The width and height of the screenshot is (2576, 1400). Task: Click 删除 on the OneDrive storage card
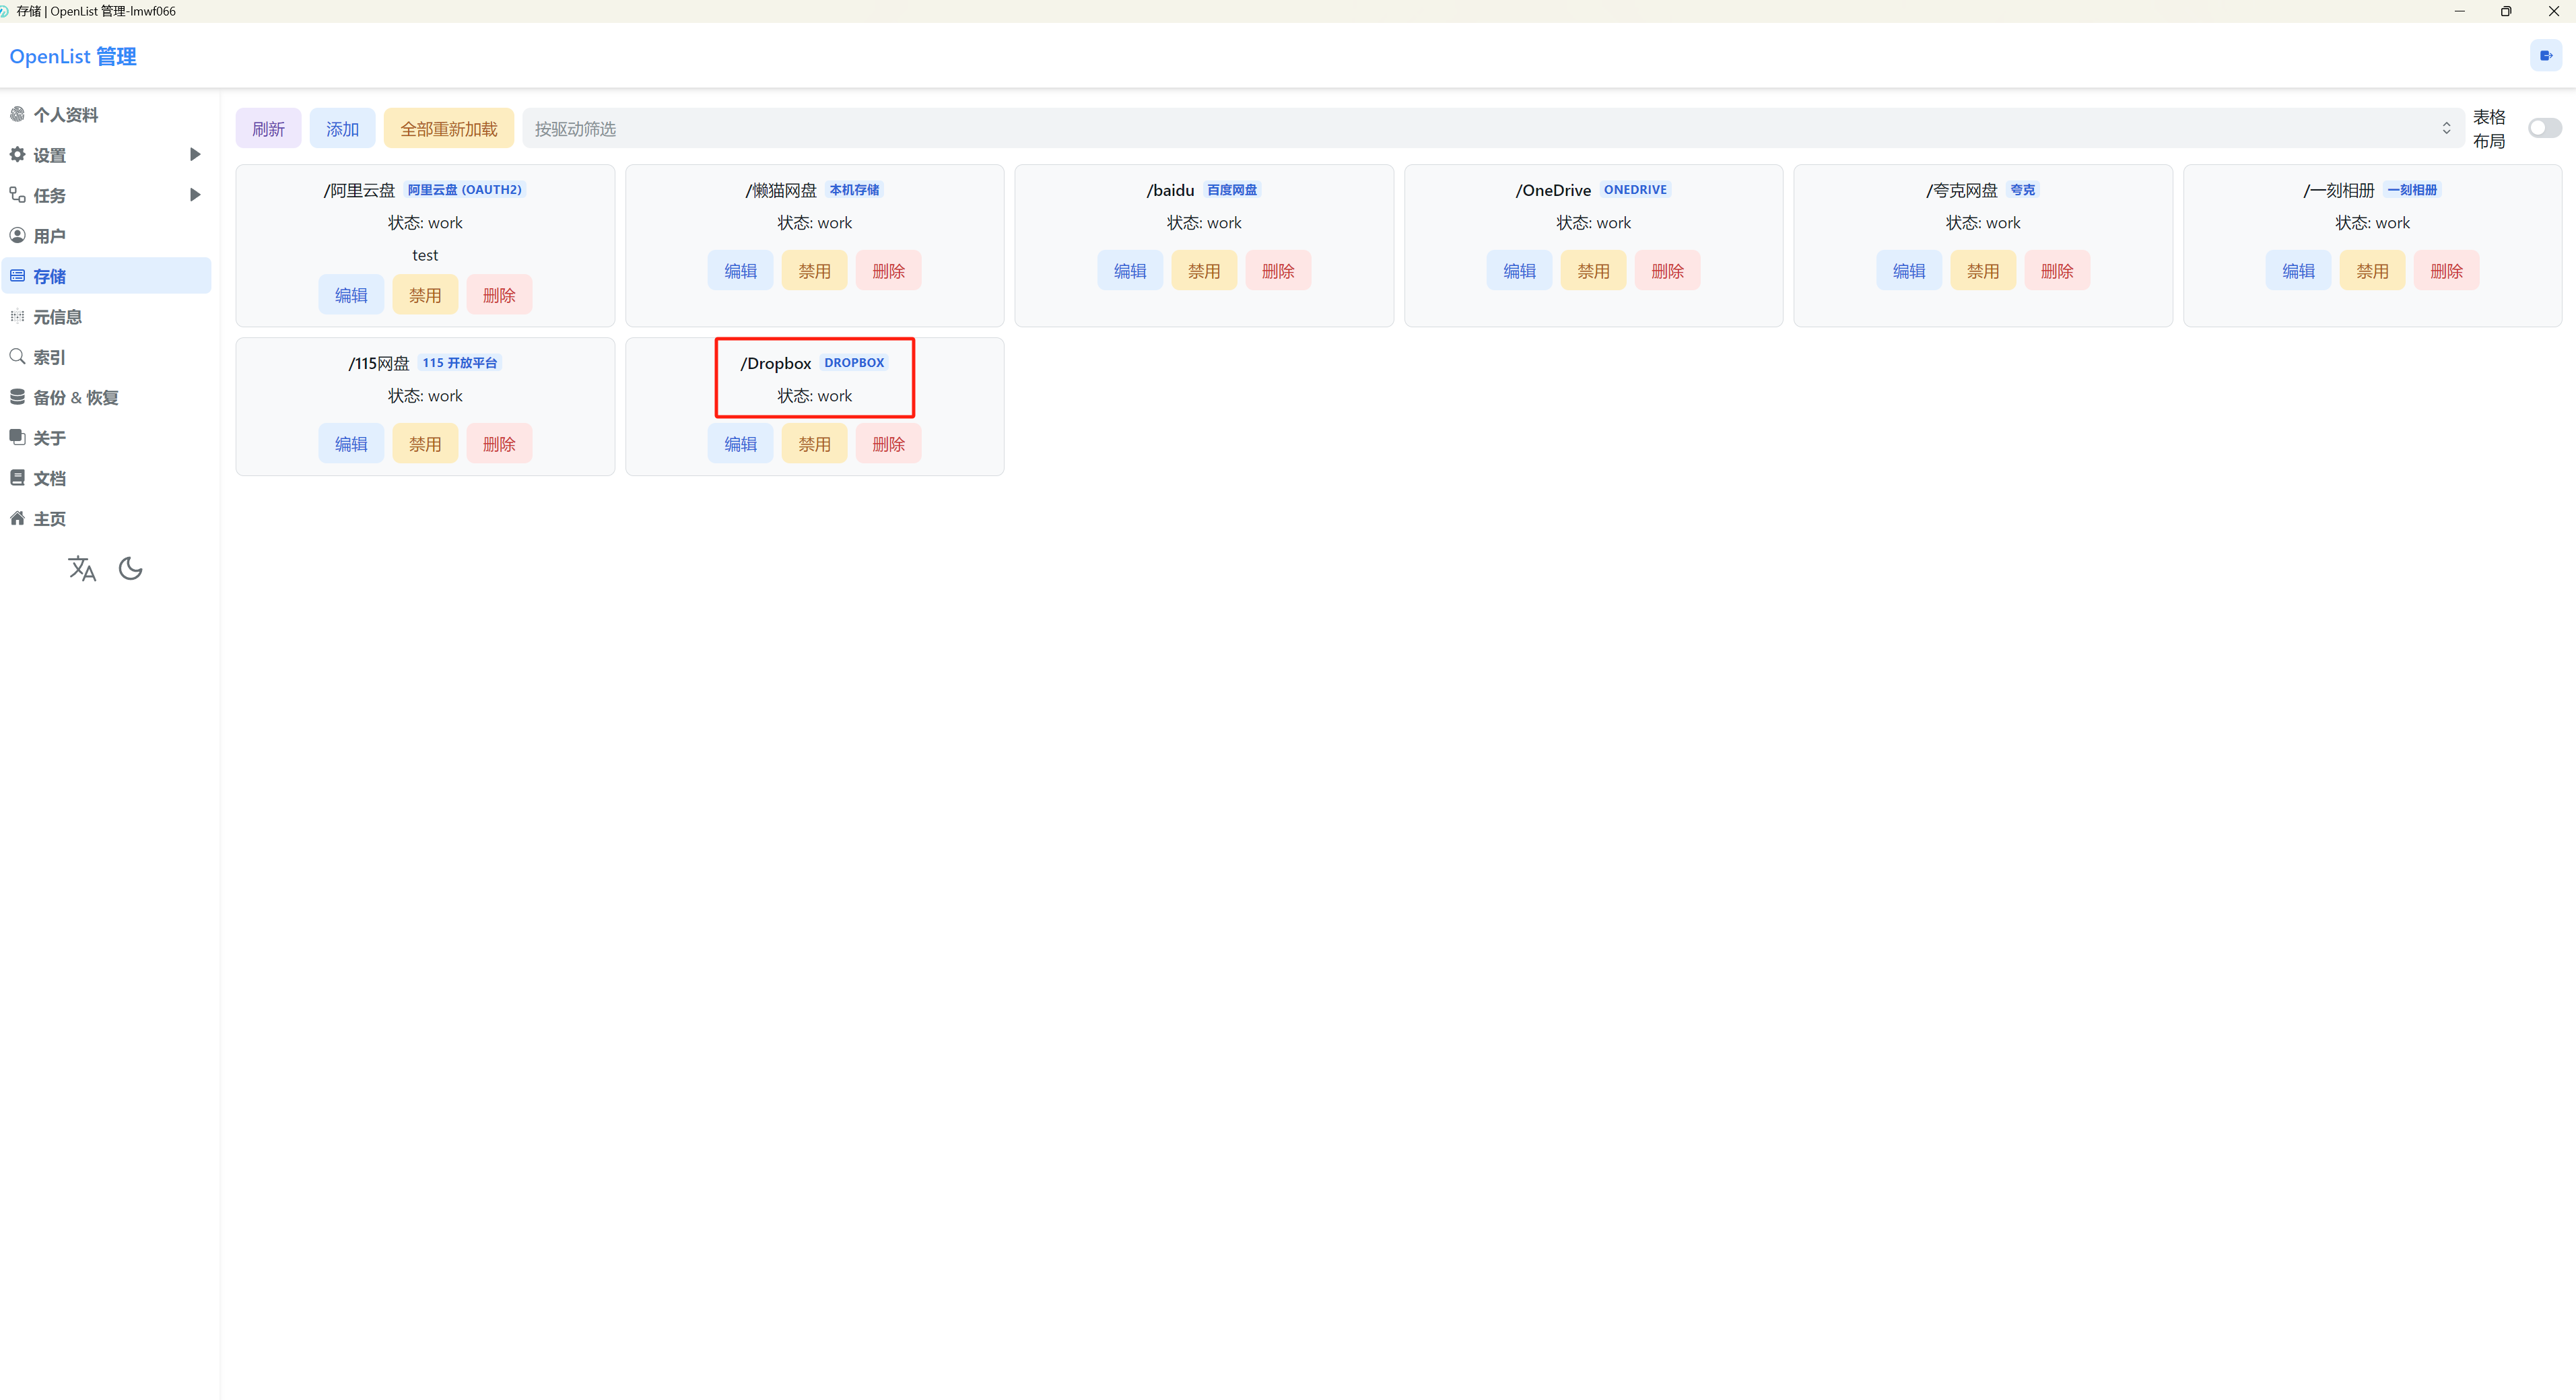pos(1667,271)
